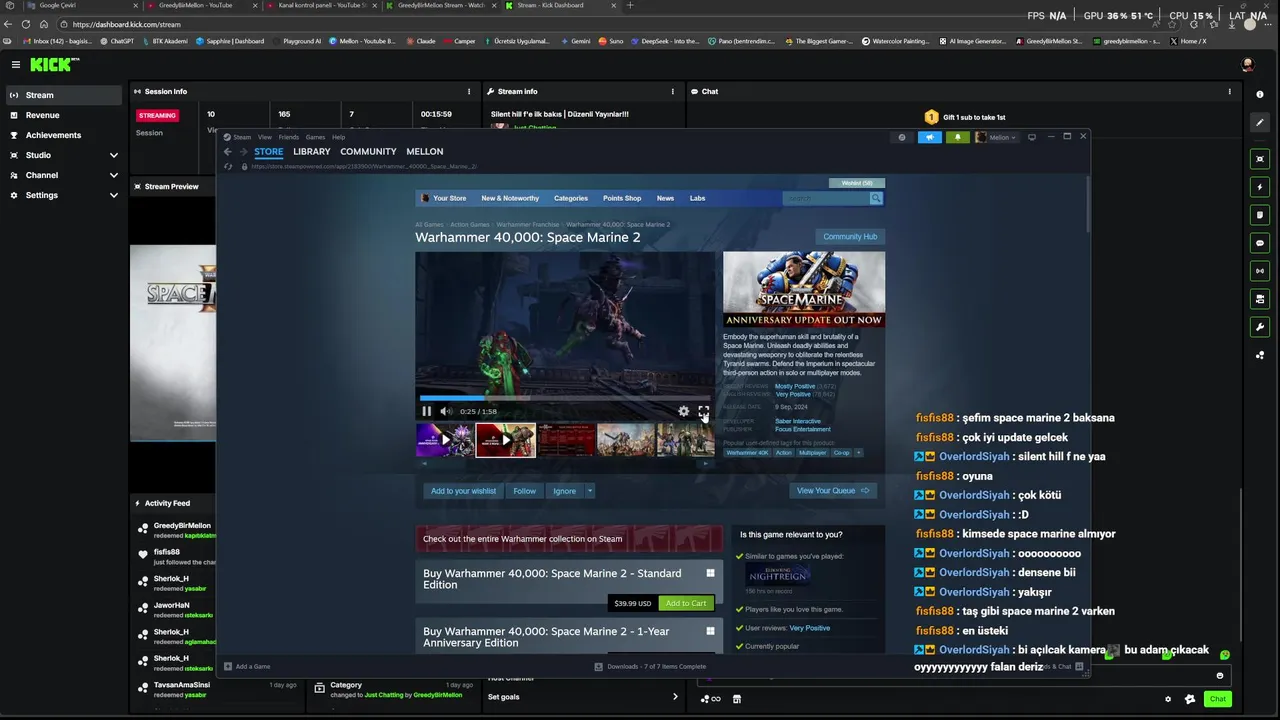Screen dimensions: 1280x720
Task: Expand the Ignore options dropdown arrow
Action: pyautogui.click(x=590, y=491)
